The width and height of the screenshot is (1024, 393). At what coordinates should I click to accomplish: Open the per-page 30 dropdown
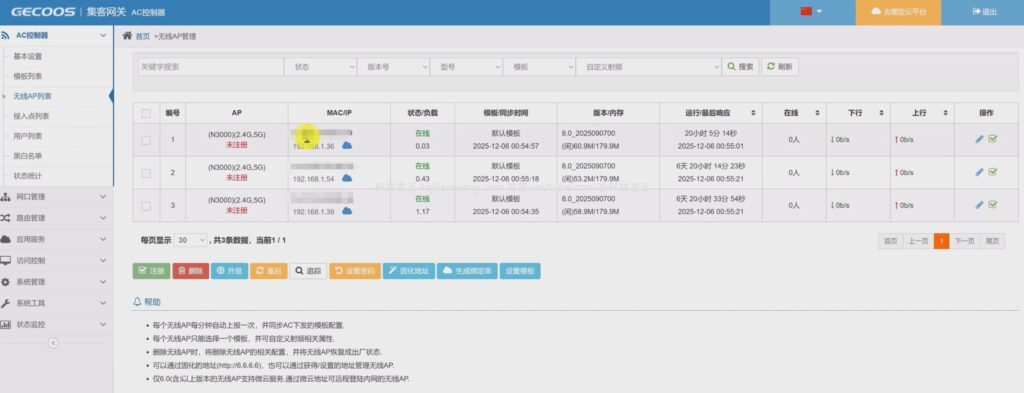tap(191, 240)
